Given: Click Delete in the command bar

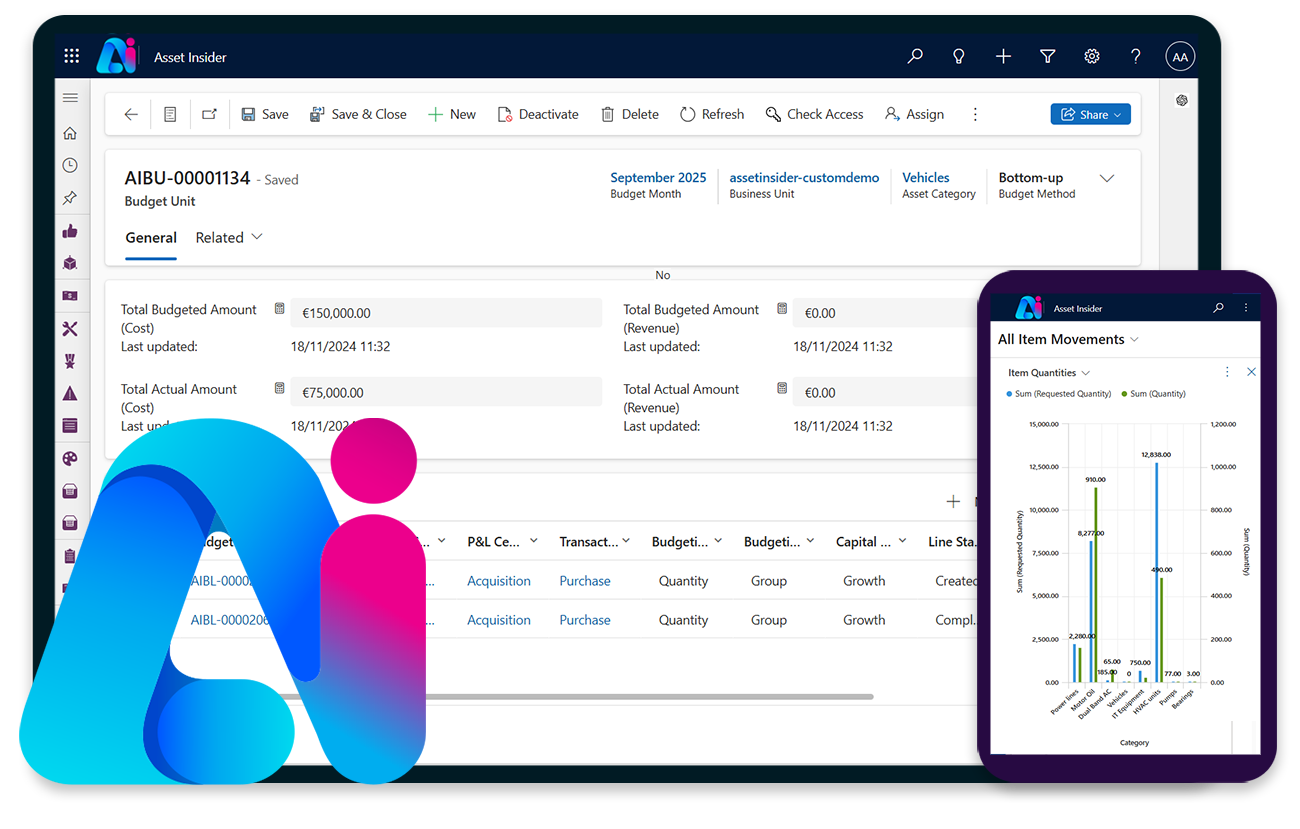Looking at the screenshot, I should tap(630, 114).
